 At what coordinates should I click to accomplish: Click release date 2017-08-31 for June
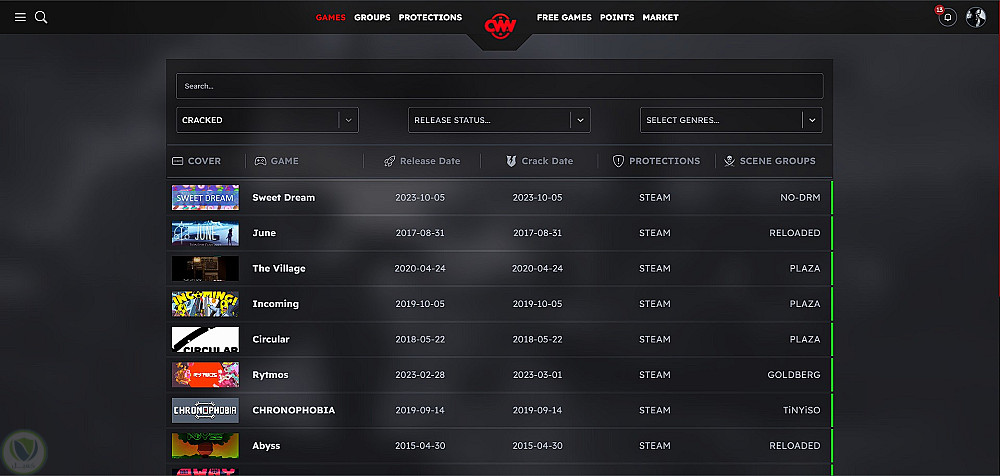coord(420,233)
